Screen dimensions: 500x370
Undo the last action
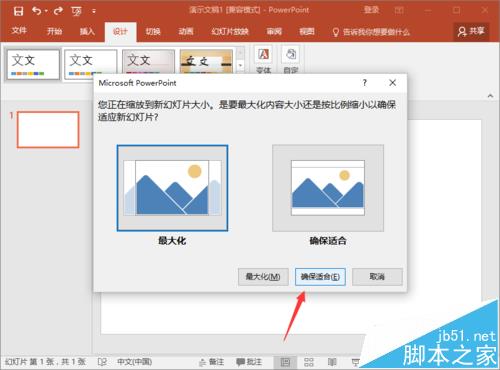coord(37,11)
